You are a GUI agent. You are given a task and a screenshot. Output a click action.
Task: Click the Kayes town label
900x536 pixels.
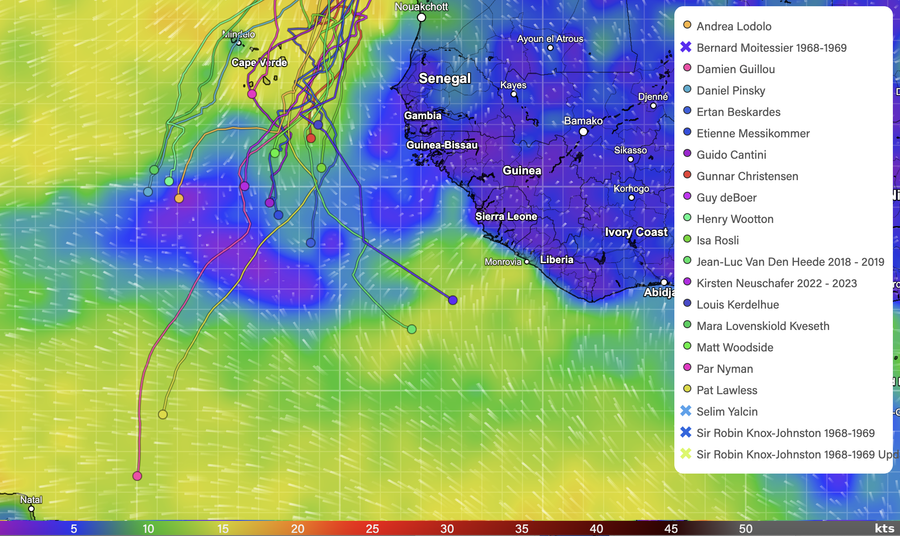[x=513, y=85]
